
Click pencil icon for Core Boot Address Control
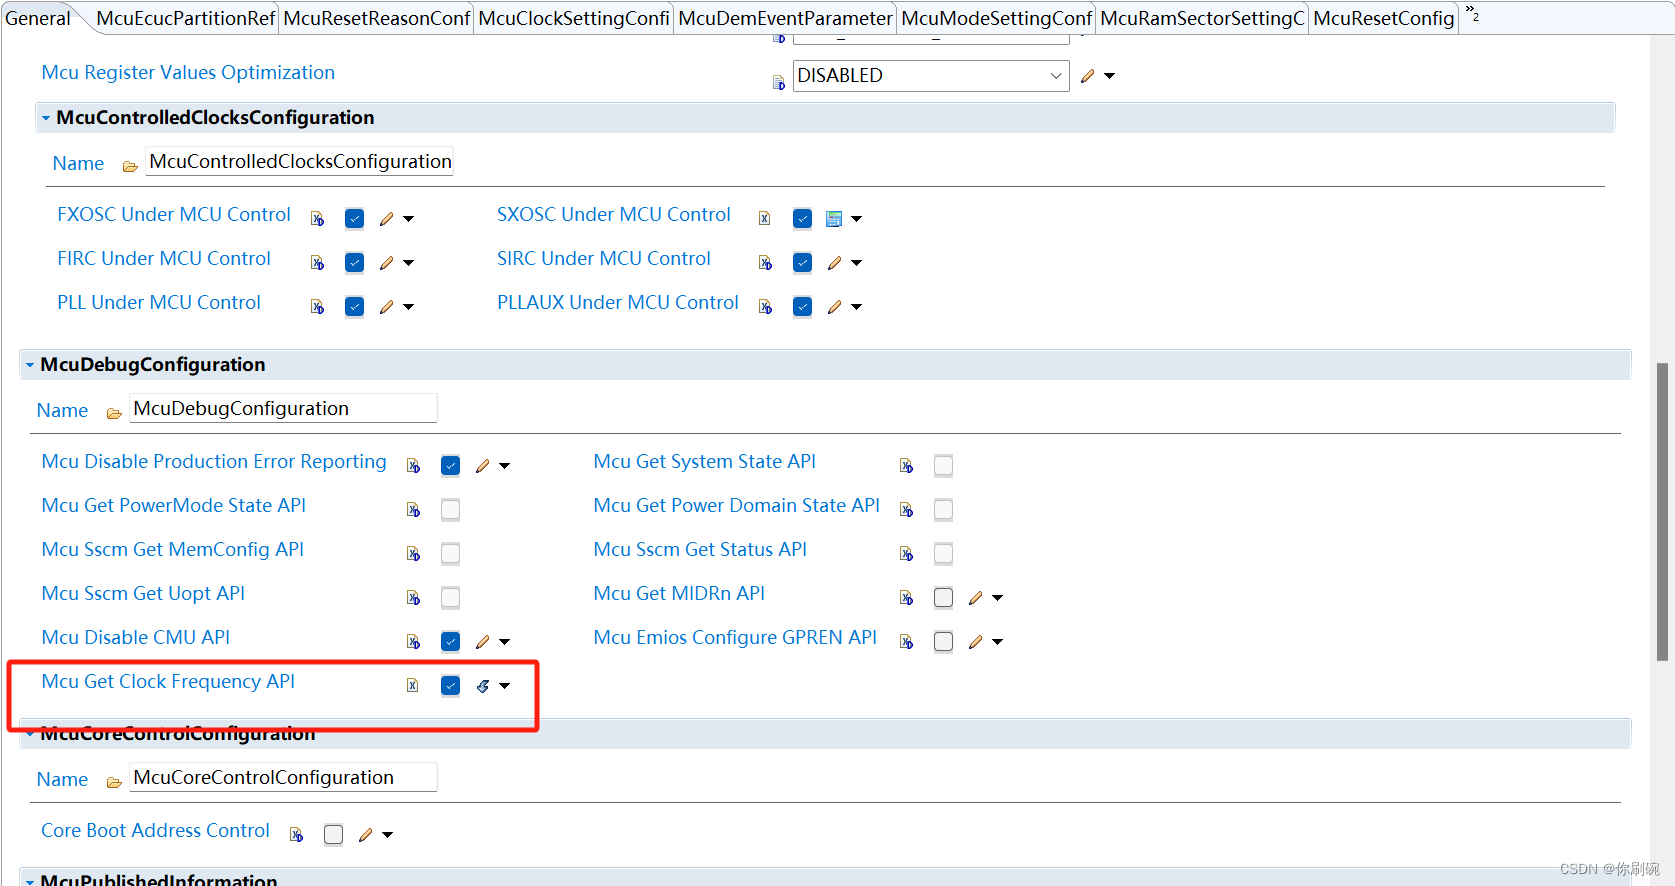[x=366, y=835]
